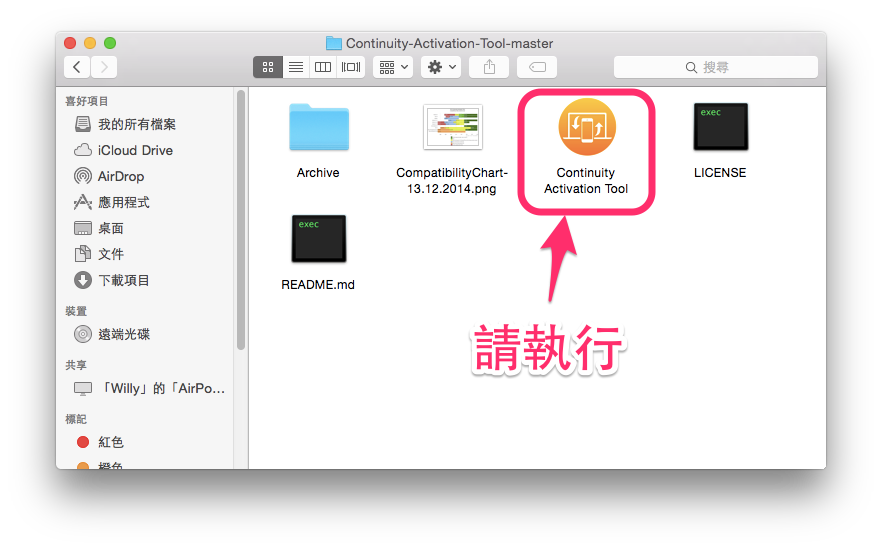Click the Share toolbar button

(x=489, y=67)
